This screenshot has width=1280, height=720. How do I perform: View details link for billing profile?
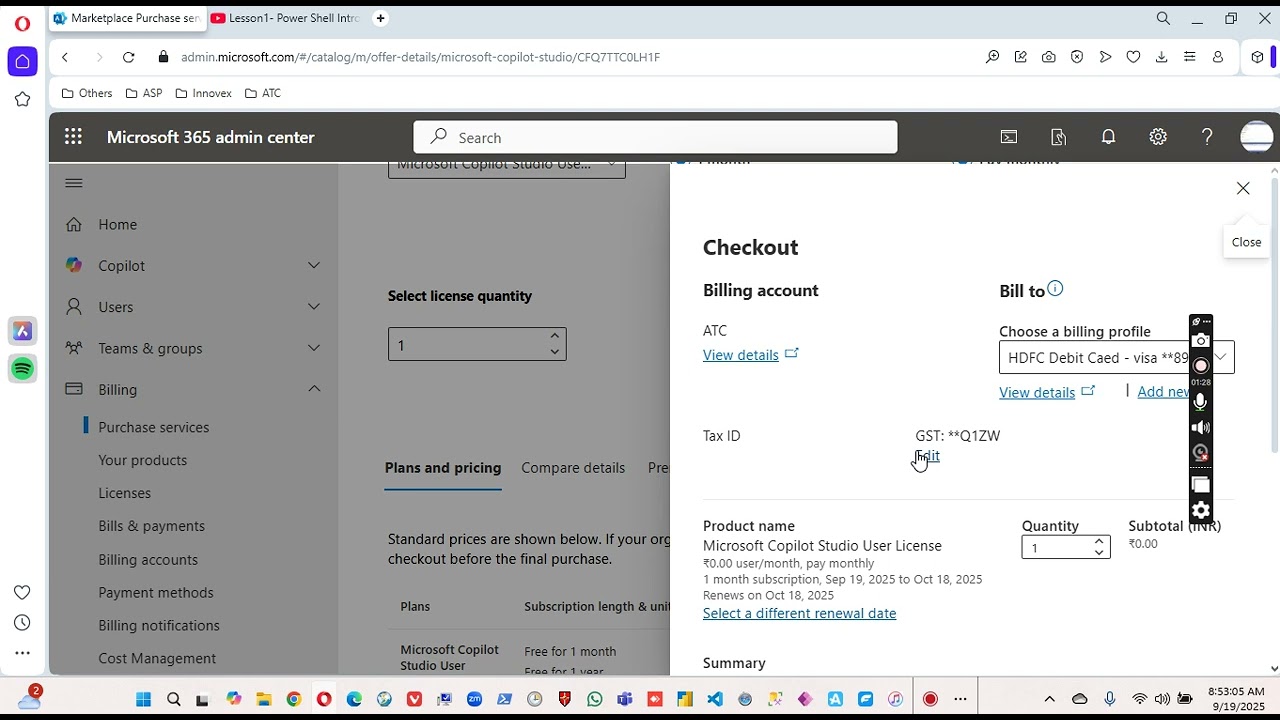[x=1037, y=392]
